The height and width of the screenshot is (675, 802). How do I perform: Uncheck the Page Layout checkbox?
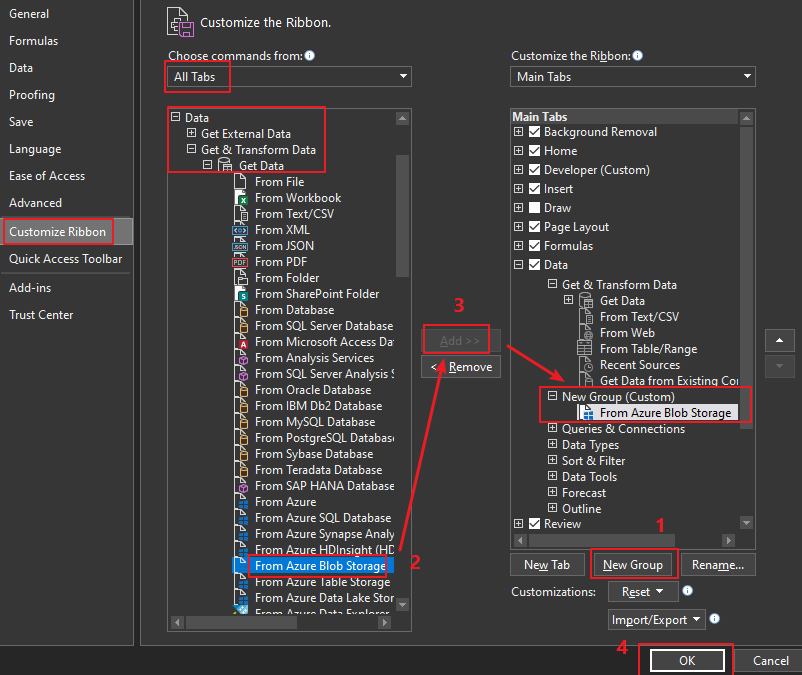534,227
